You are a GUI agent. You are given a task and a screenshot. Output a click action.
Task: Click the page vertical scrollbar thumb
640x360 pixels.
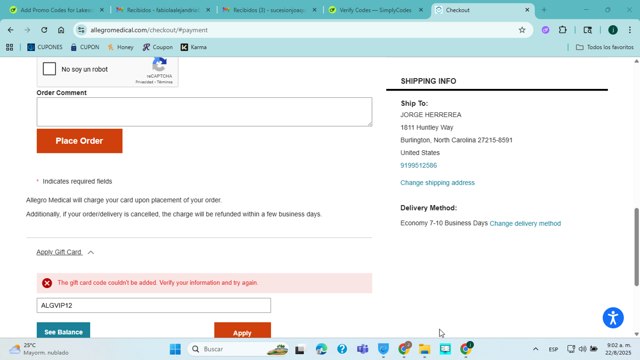click(636, 247)
